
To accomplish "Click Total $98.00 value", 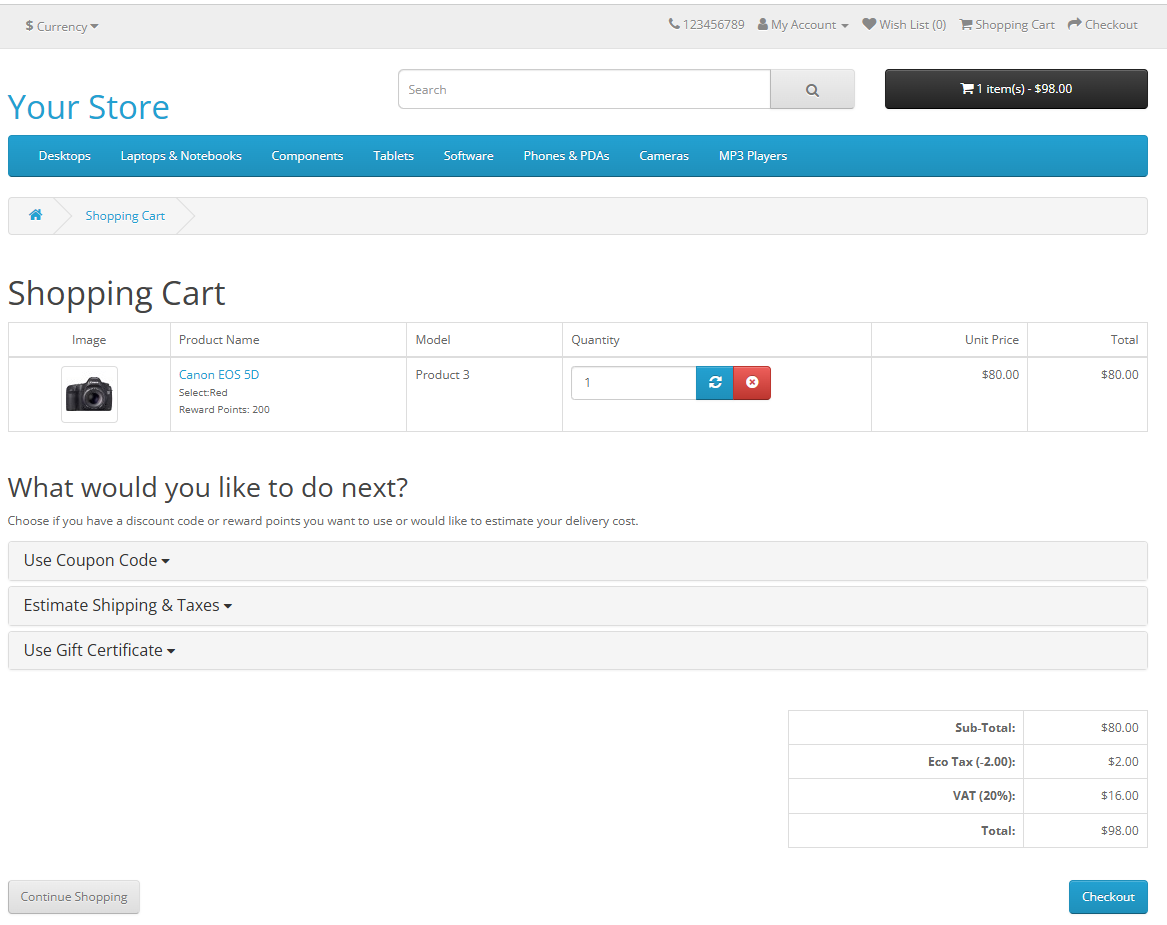I will [1119, 830].
